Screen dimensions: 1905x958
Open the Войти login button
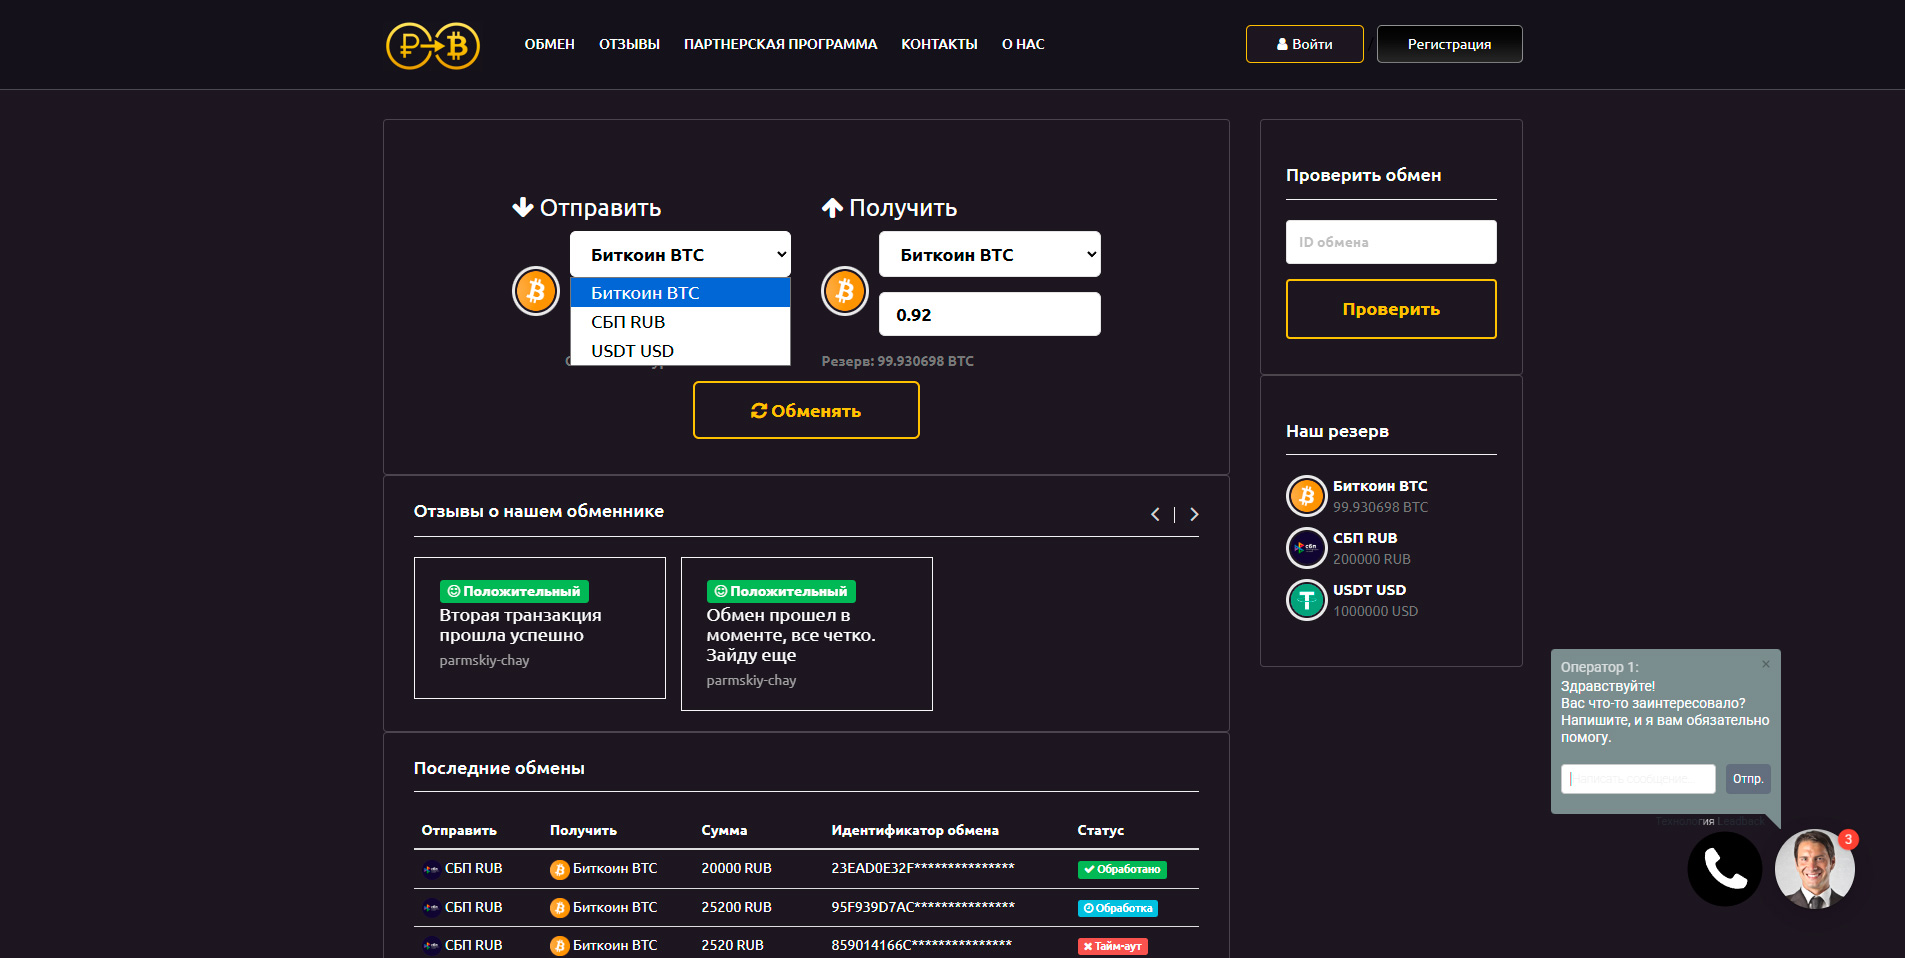click(x=1304, y=44)
